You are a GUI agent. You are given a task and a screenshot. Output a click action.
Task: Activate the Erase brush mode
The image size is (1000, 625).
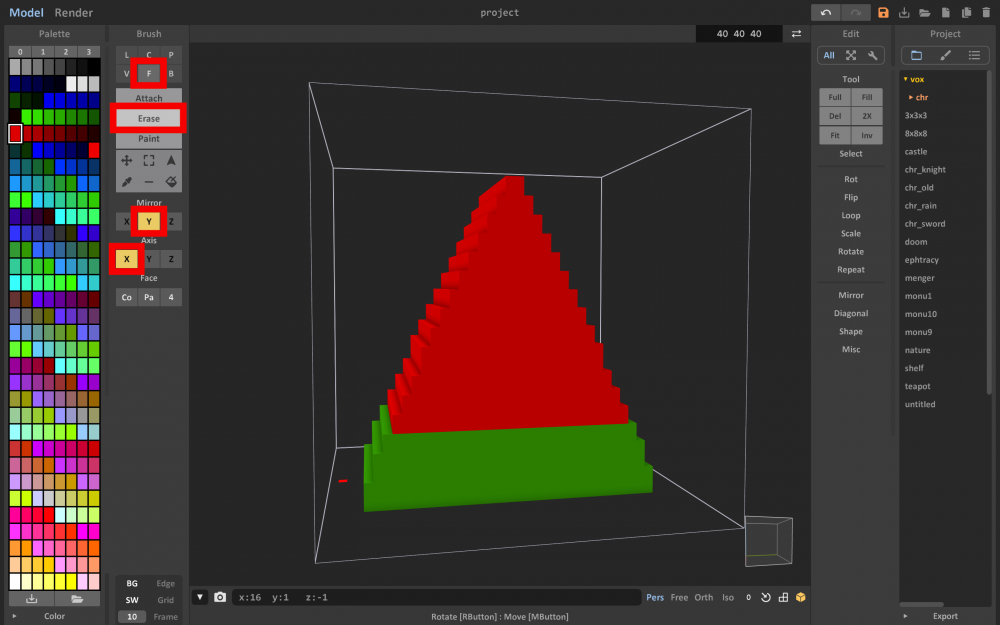(x=148, y=117)
